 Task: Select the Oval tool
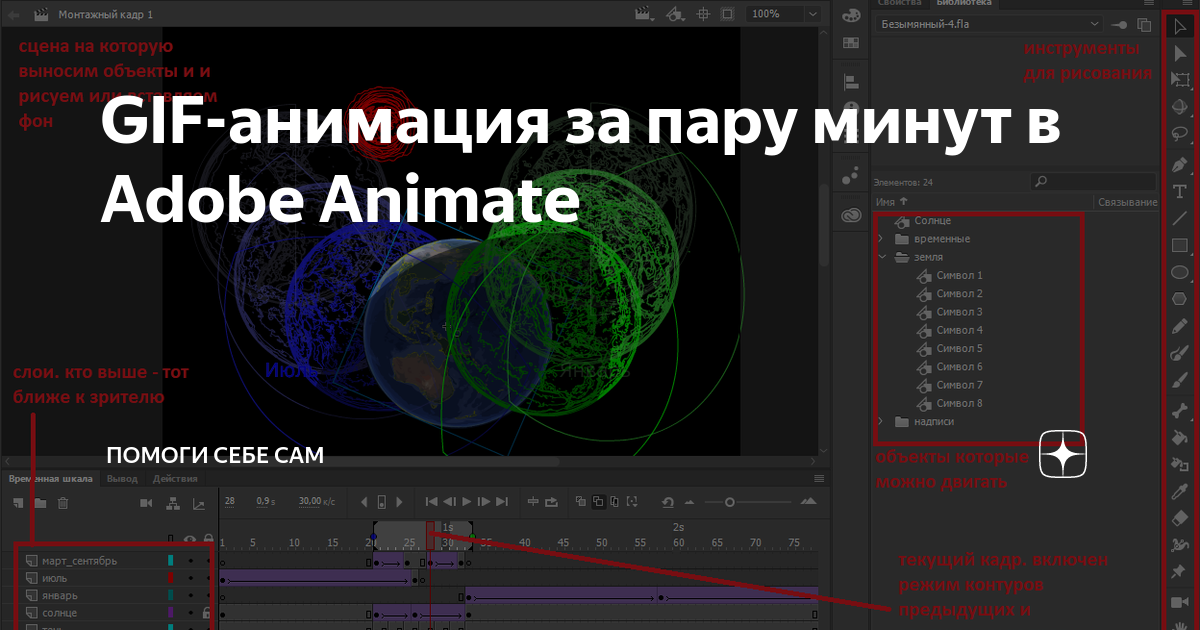1179,272
